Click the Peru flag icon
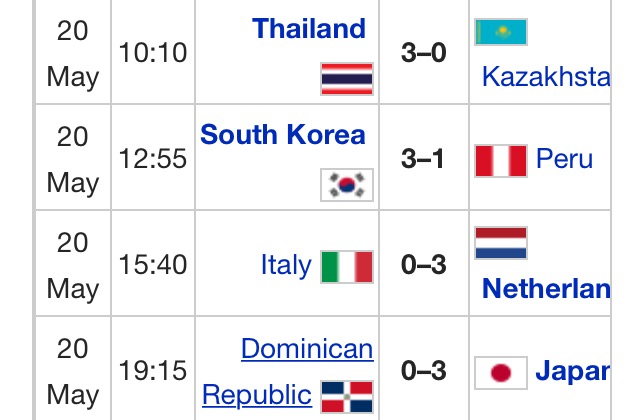Screen dimensions: 640x420 501,161
